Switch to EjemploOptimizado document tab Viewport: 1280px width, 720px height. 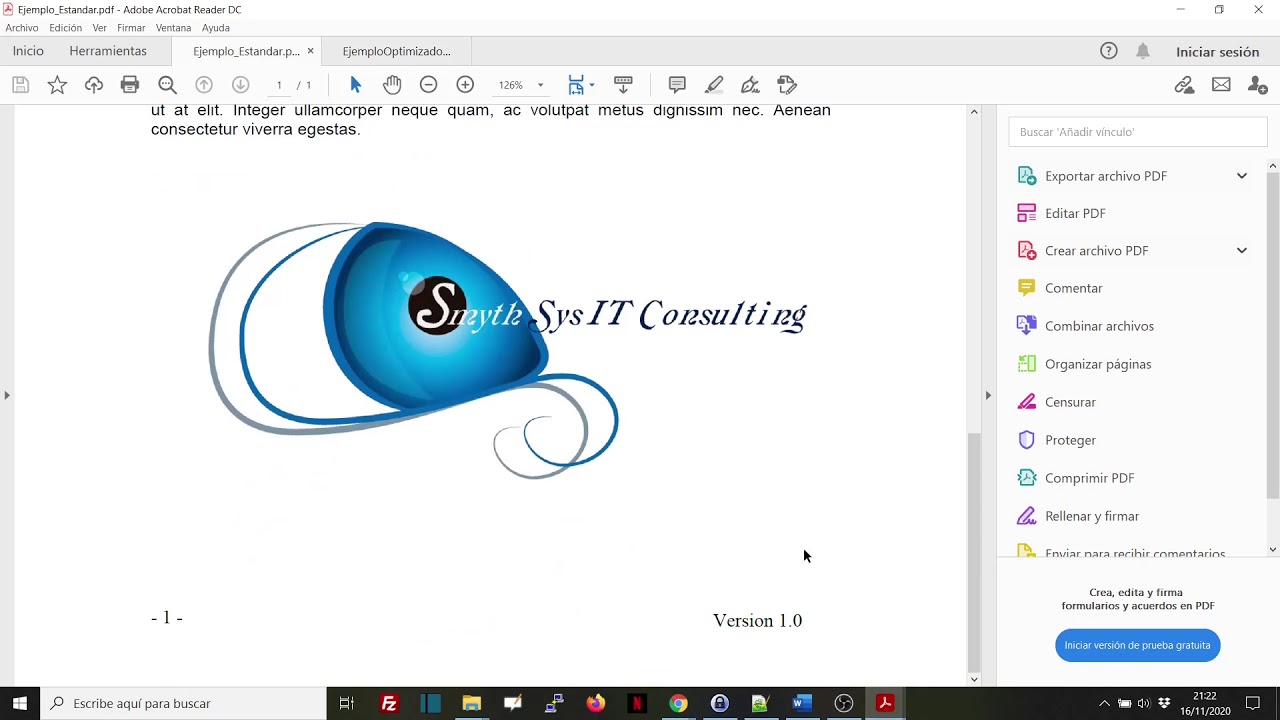click(396, 51)
